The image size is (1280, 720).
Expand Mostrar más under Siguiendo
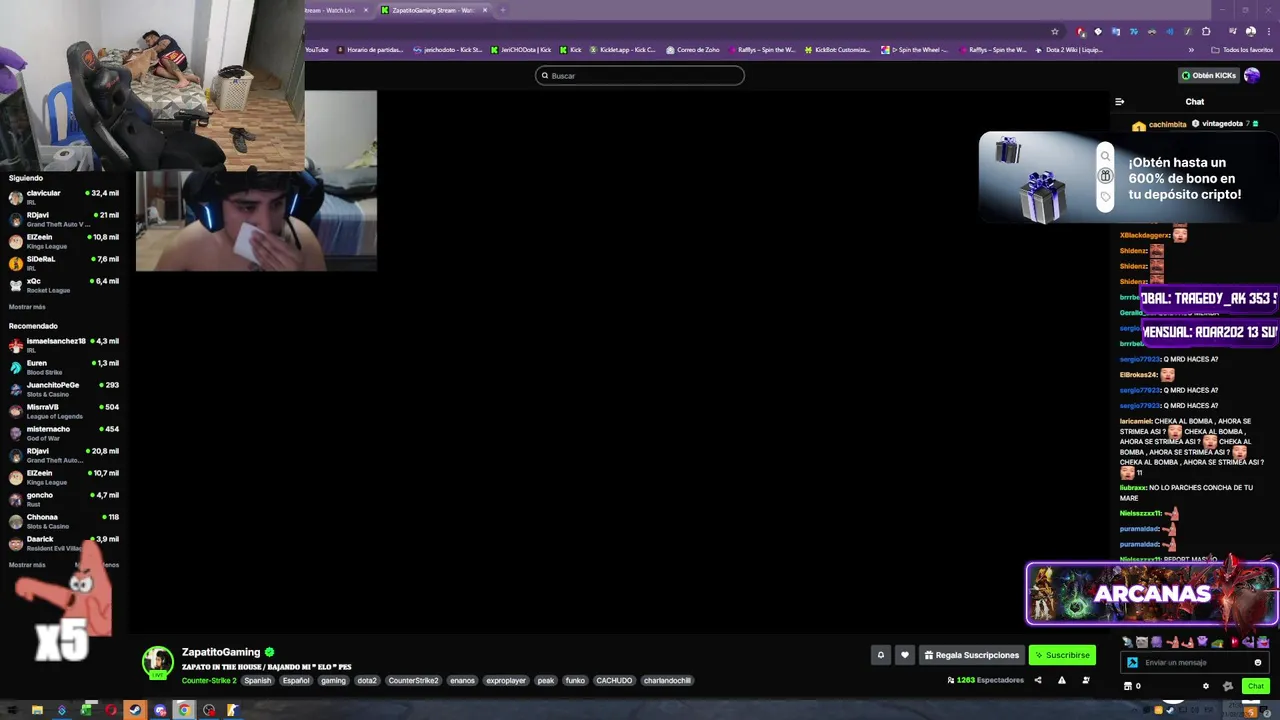pos(27,307)
